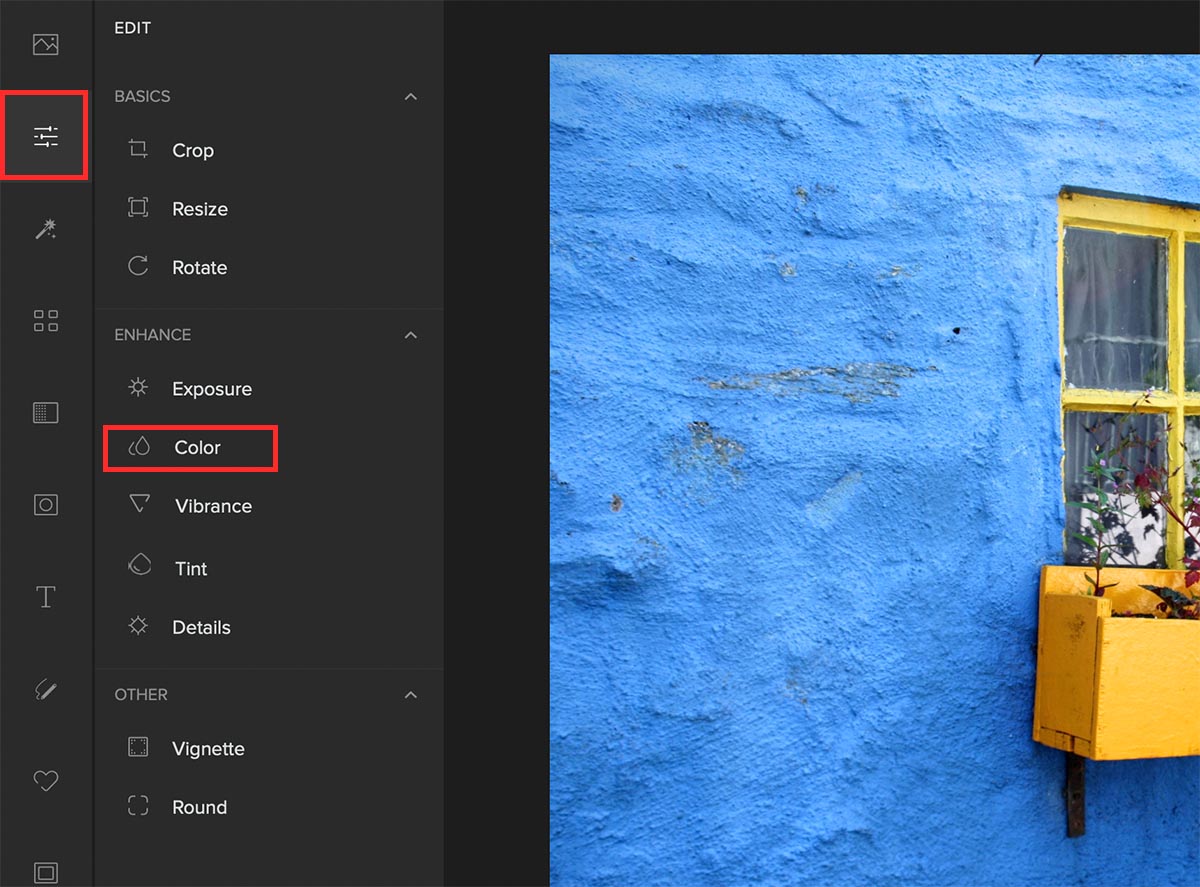This screenshot has height=887, width=1200.
Task: Open the Text tool in sidebar
Action: [46, 597]
